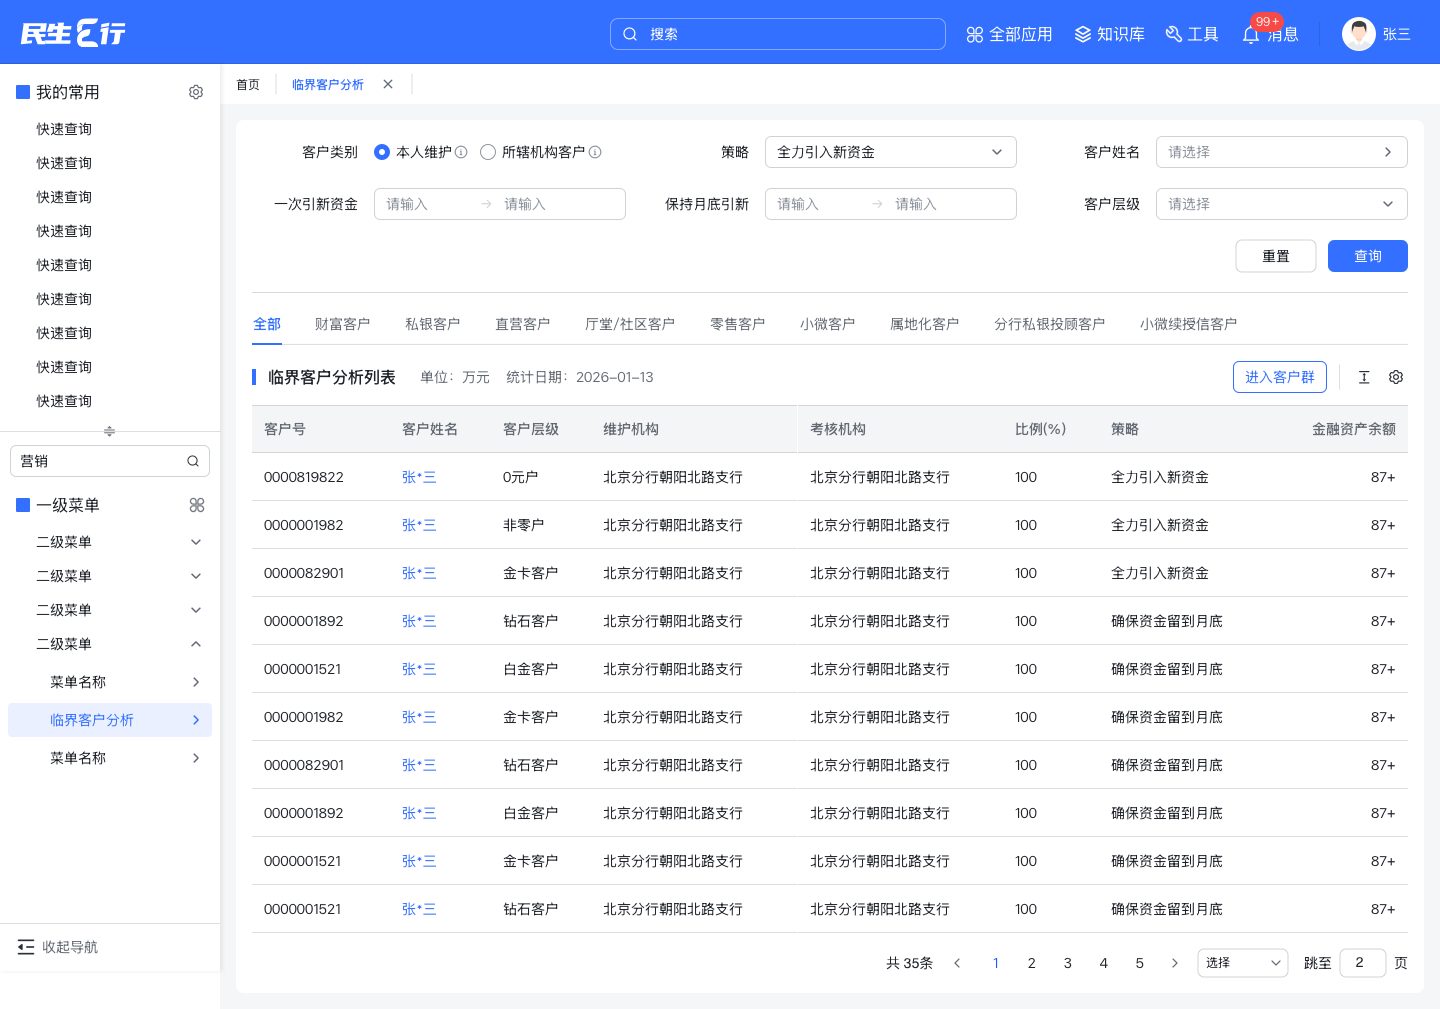This screenshot has width=1440, height=1009.
Task: Click the 查询 button
Action: pos(1368,256)
